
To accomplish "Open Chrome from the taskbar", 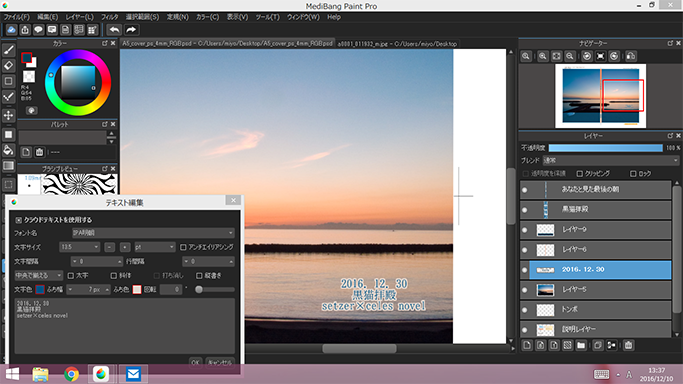I will [71, 374].
